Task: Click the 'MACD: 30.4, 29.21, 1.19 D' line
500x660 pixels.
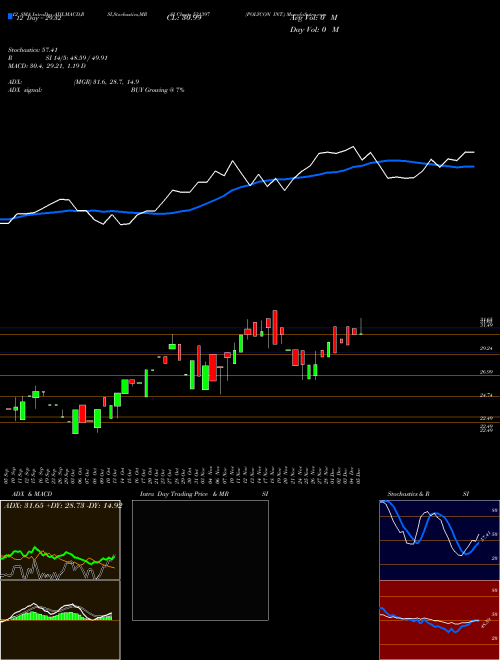Action: (x=47, y=66)
